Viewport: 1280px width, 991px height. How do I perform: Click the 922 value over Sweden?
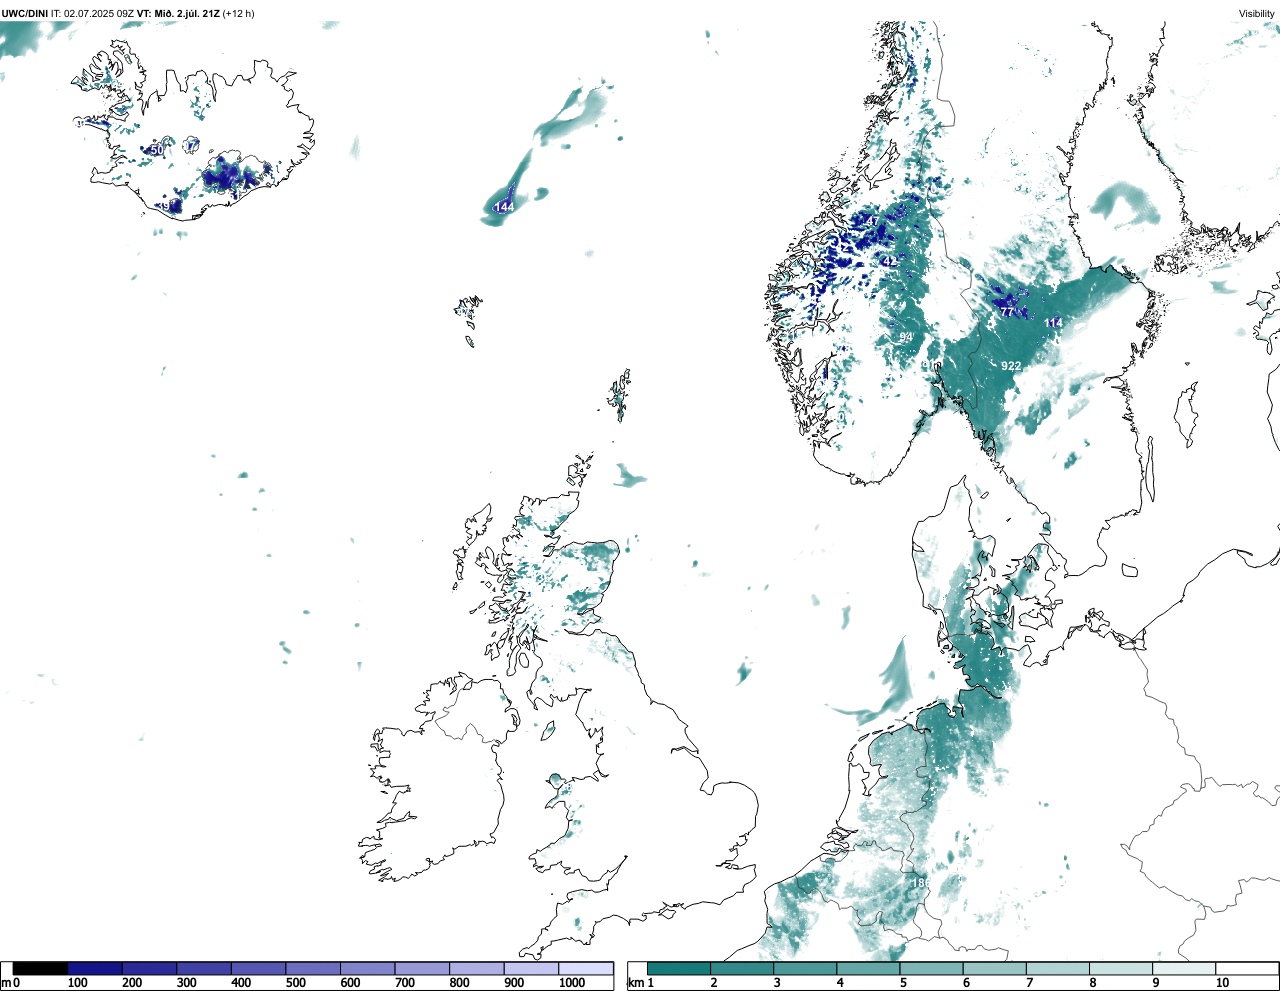click(x=1011, y=366)
